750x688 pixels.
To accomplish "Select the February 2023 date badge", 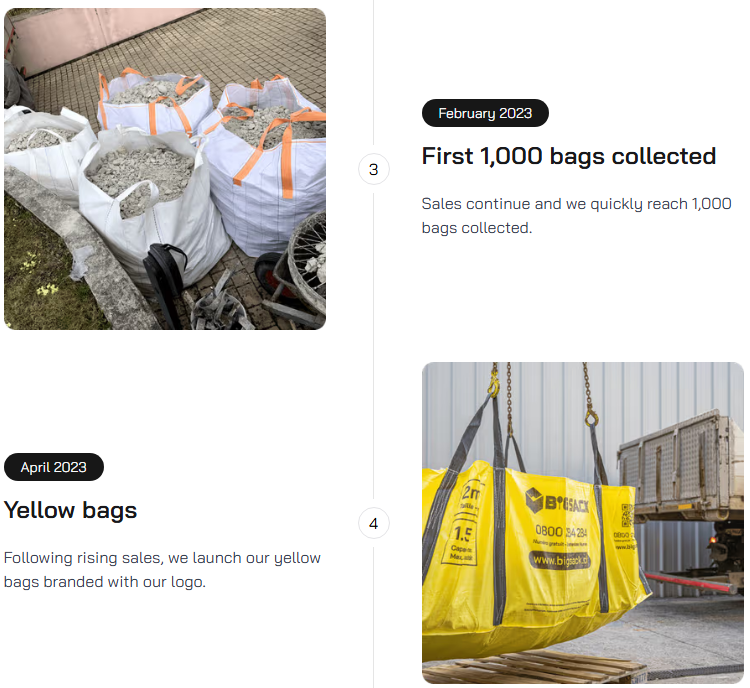I will pyautogui.click(x=485, y=113).
